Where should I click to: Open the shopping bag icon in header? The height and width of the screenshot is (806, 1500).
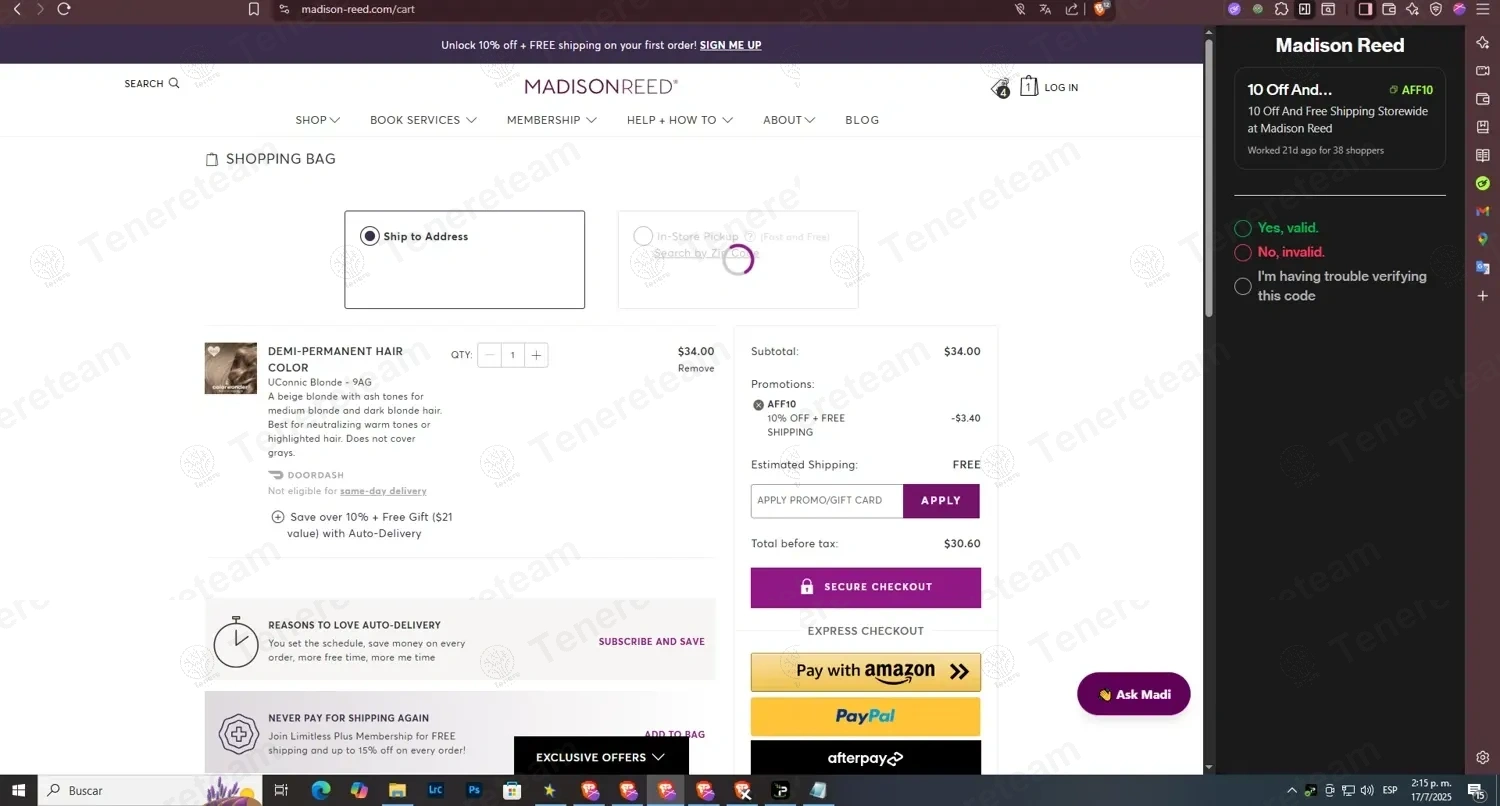(1028, 87)
